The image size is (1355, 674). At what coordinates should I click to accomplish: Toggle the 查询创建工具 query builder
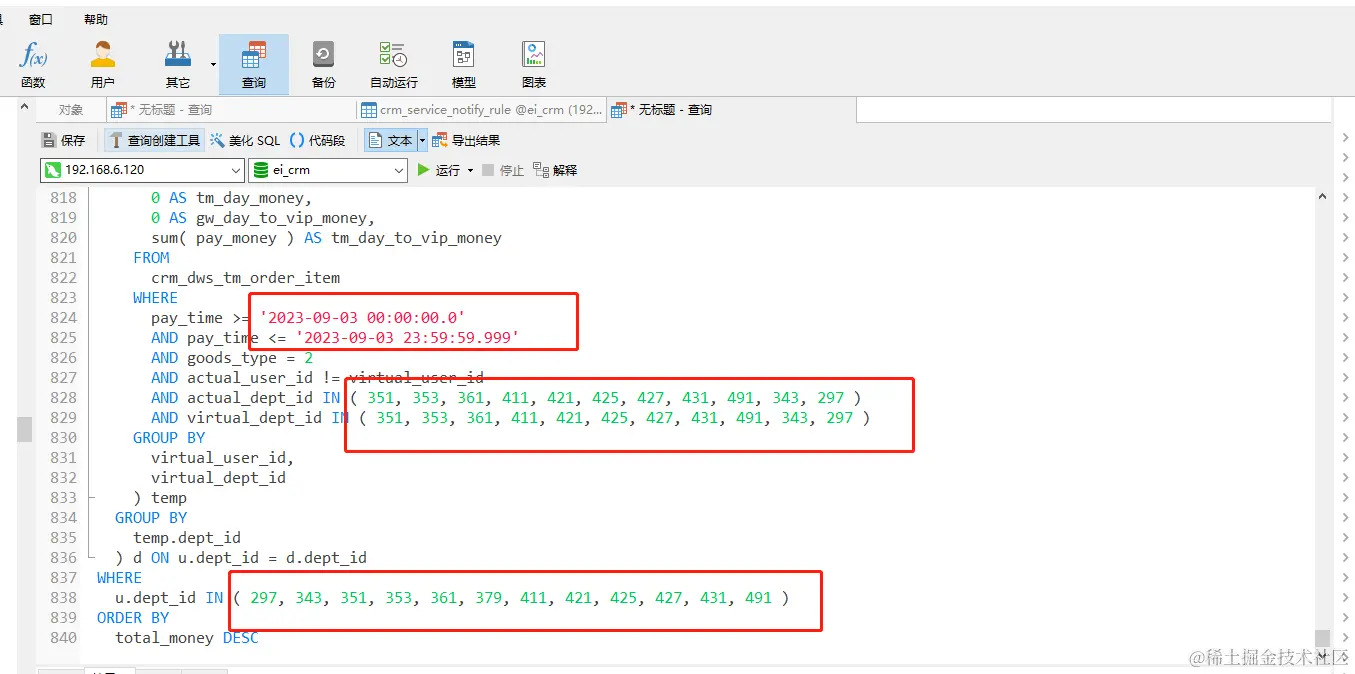tap(154, 141)
